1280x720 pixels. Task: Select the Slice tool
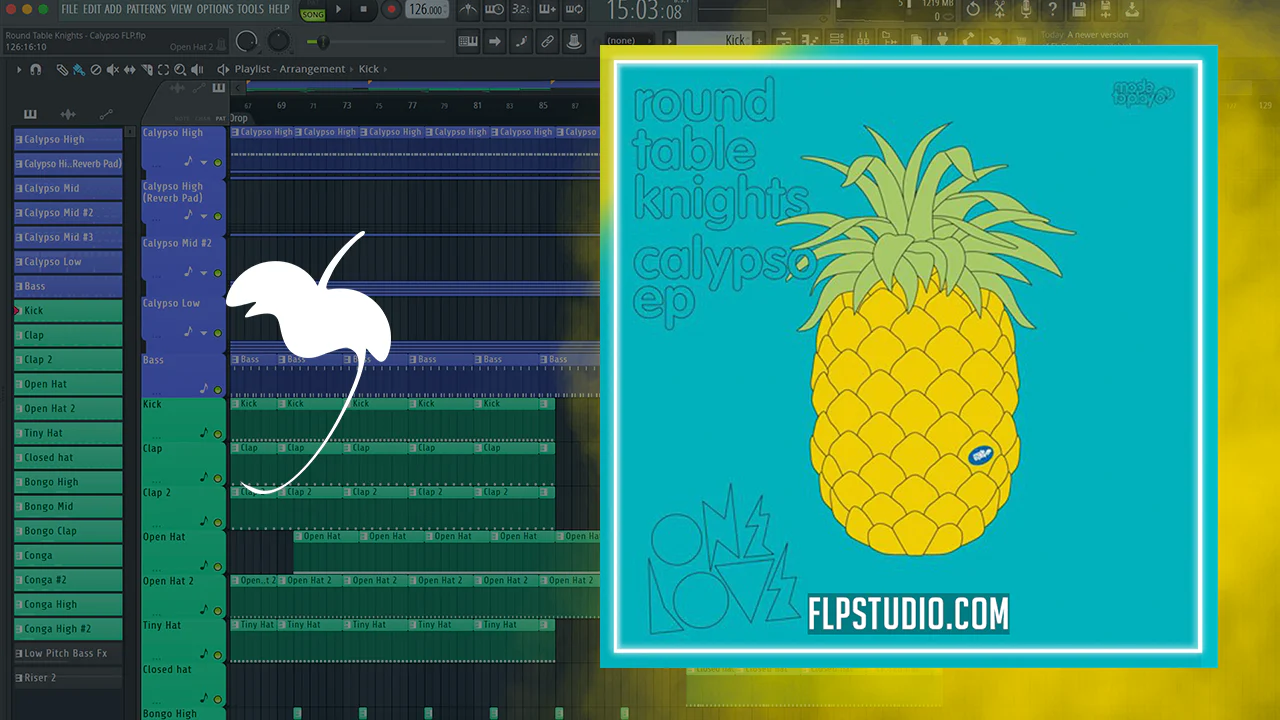[x=146, y=70]
